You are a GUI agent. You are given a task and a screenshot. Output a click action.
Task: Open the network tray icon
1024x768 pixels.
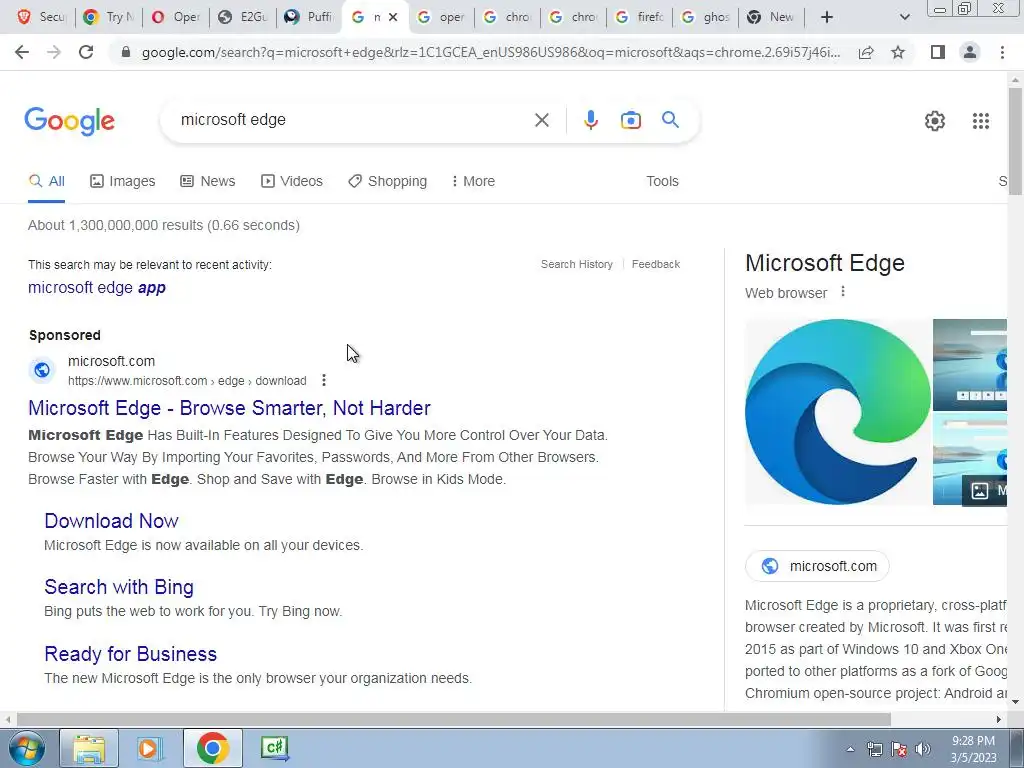[x=874, y=750]
